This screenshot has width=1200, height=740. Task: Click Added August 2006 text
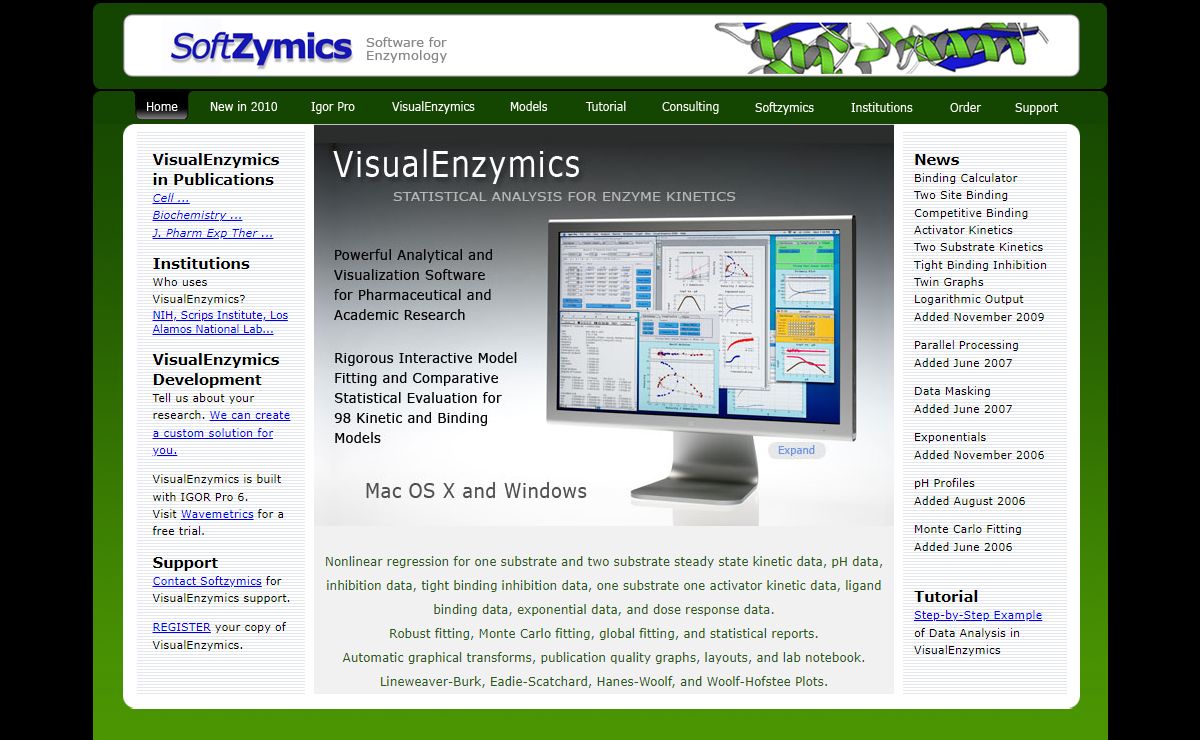970,501
